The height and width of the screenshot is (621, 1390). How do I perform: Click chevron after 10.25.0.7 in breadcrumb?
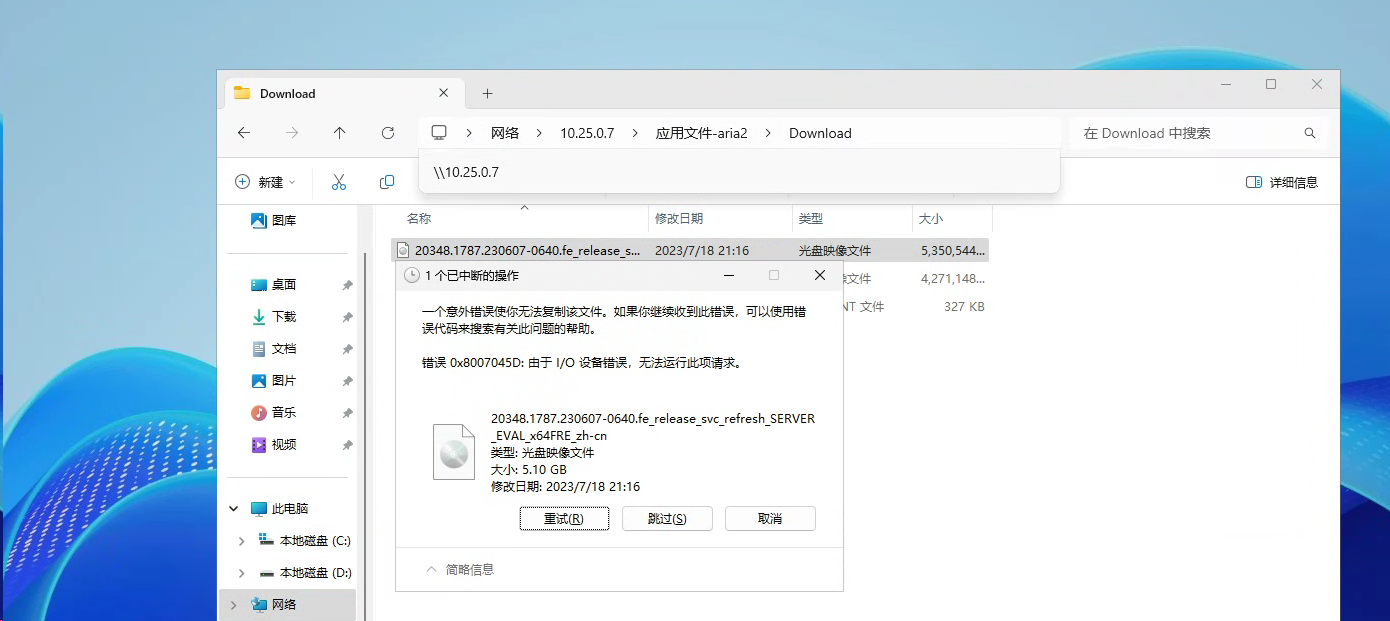(635, 133)
